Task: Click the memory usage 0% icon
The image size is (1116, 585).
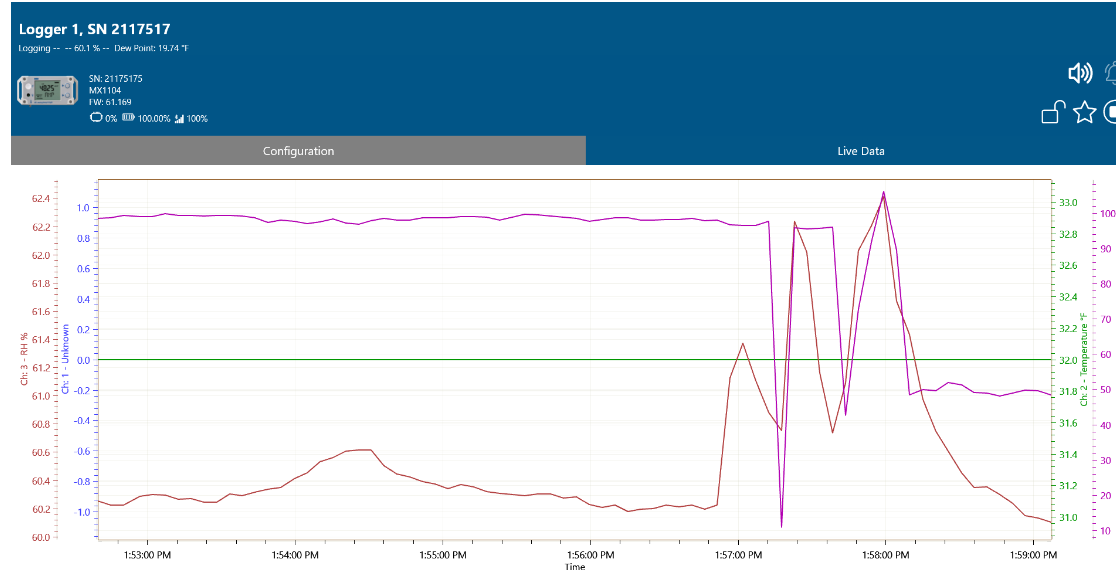Action: pos(96,118)
